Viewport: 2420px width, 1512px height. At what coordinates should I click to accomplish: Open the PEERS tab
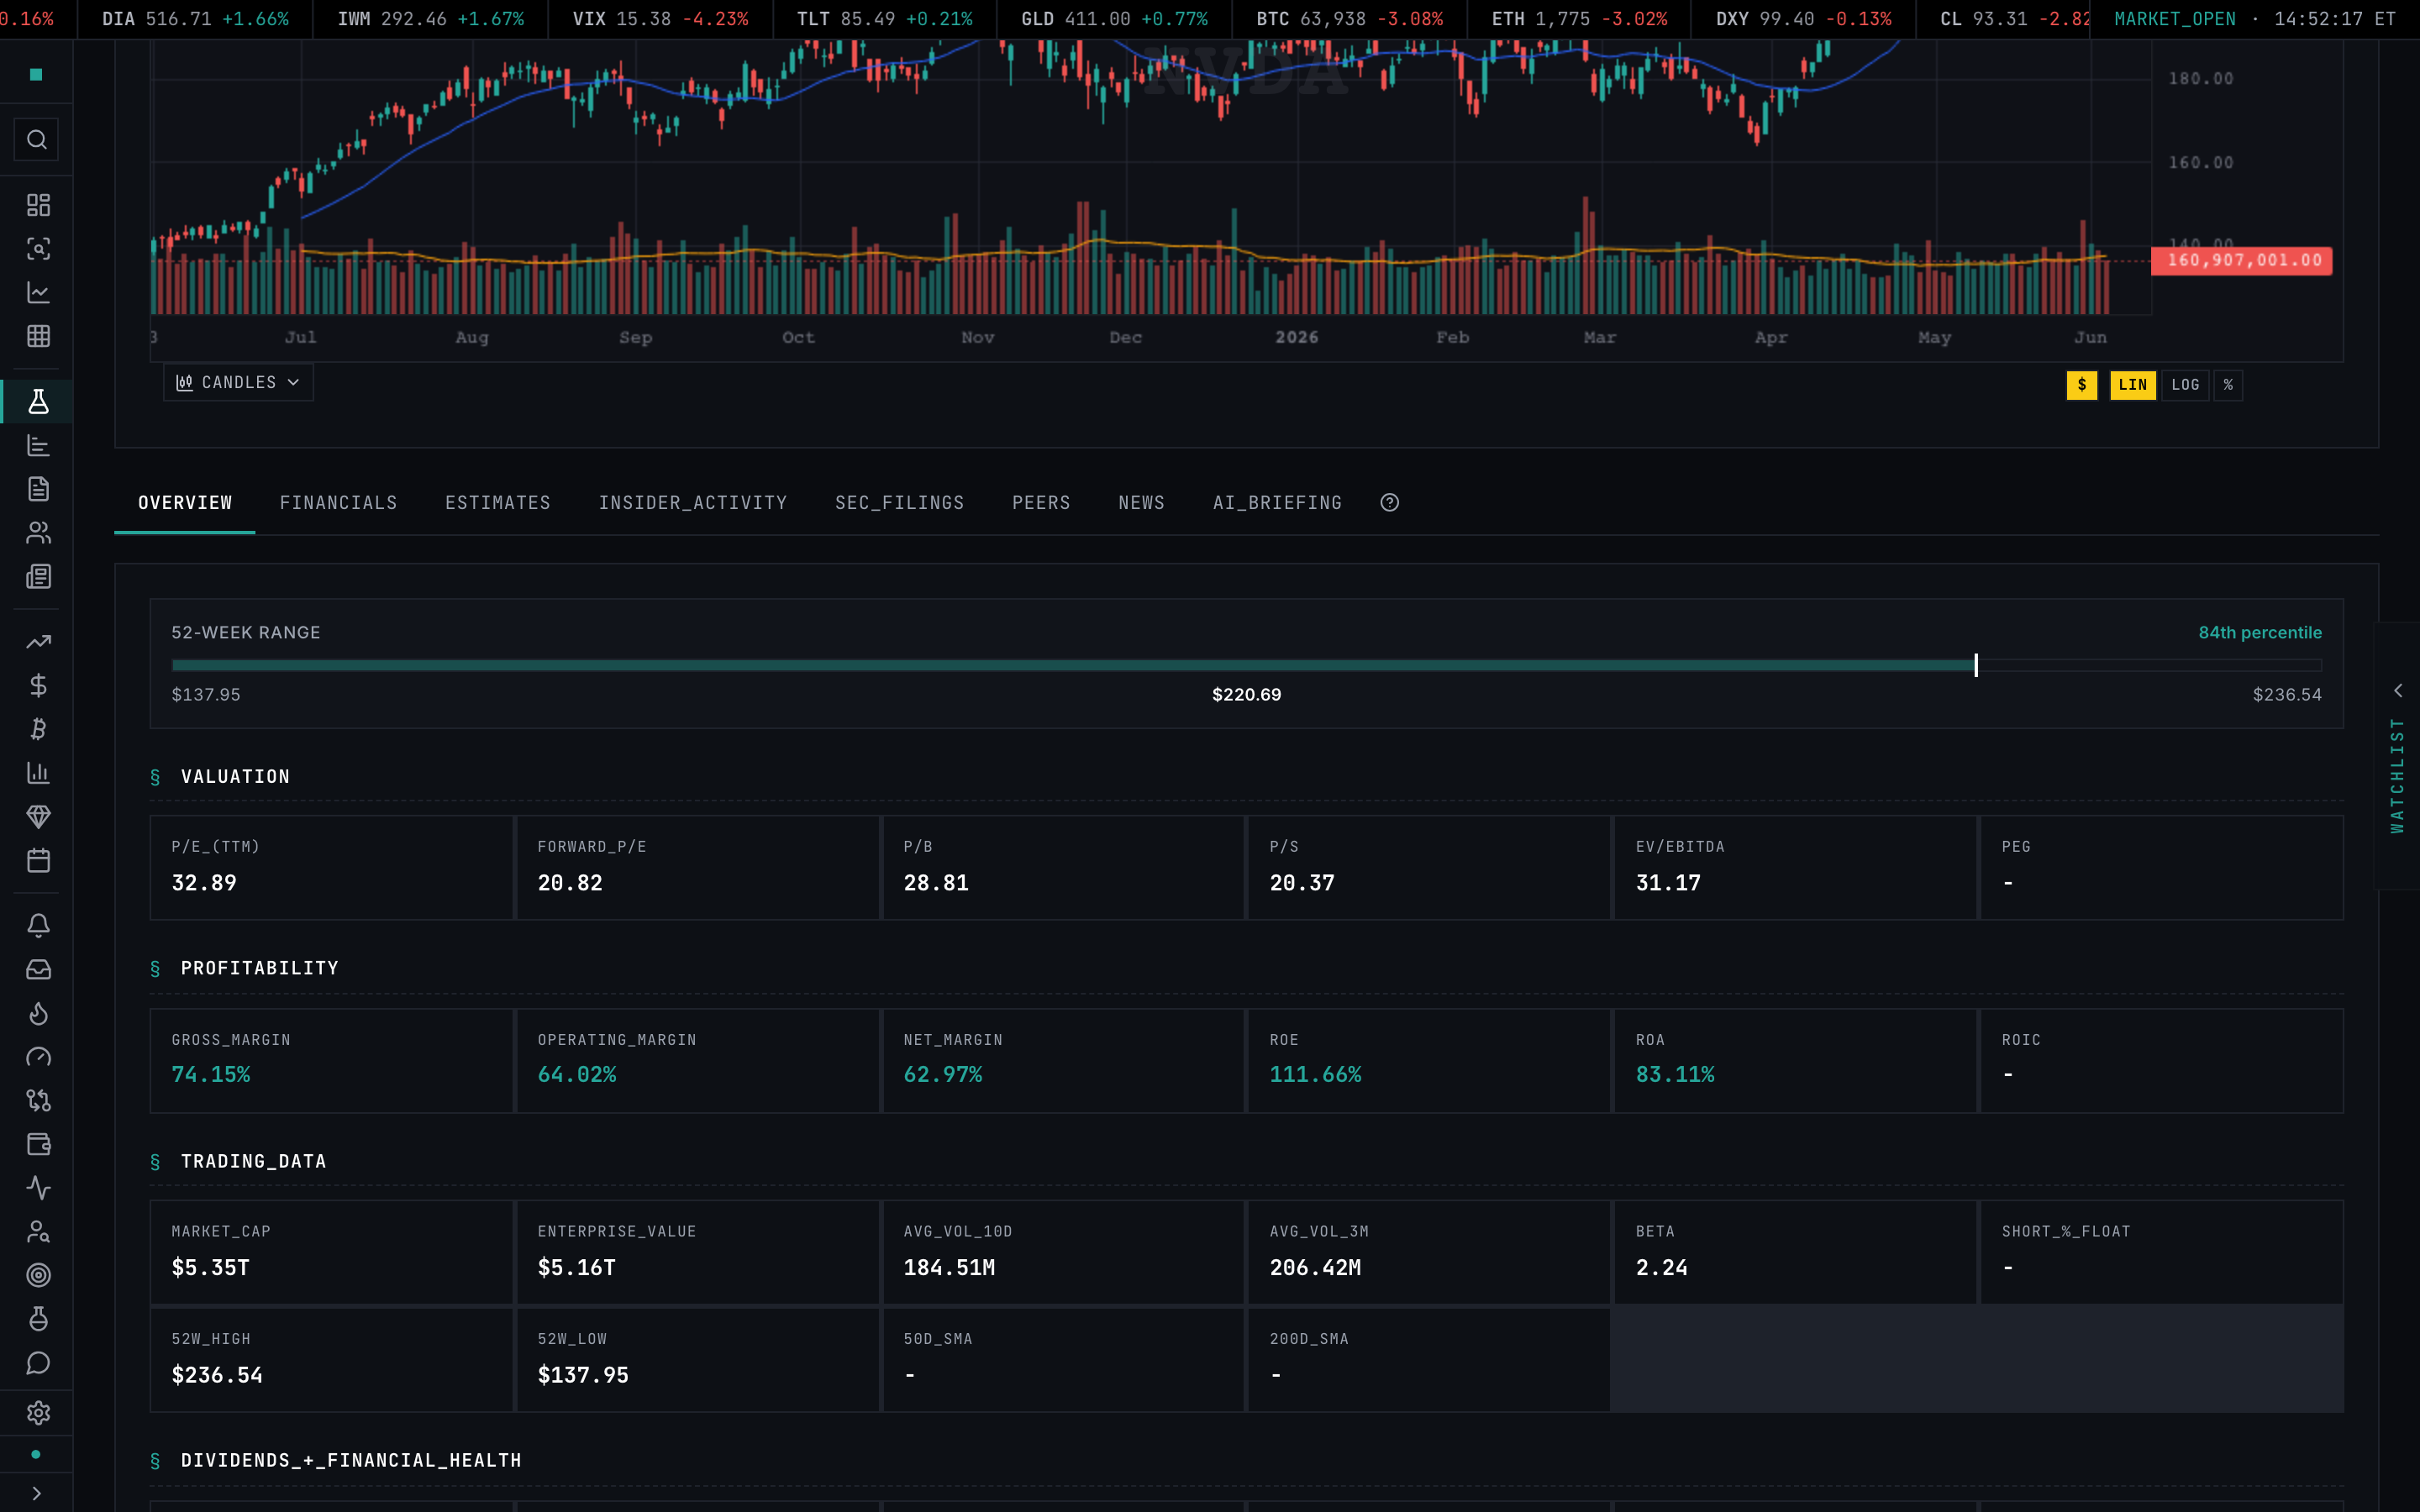1041,503
